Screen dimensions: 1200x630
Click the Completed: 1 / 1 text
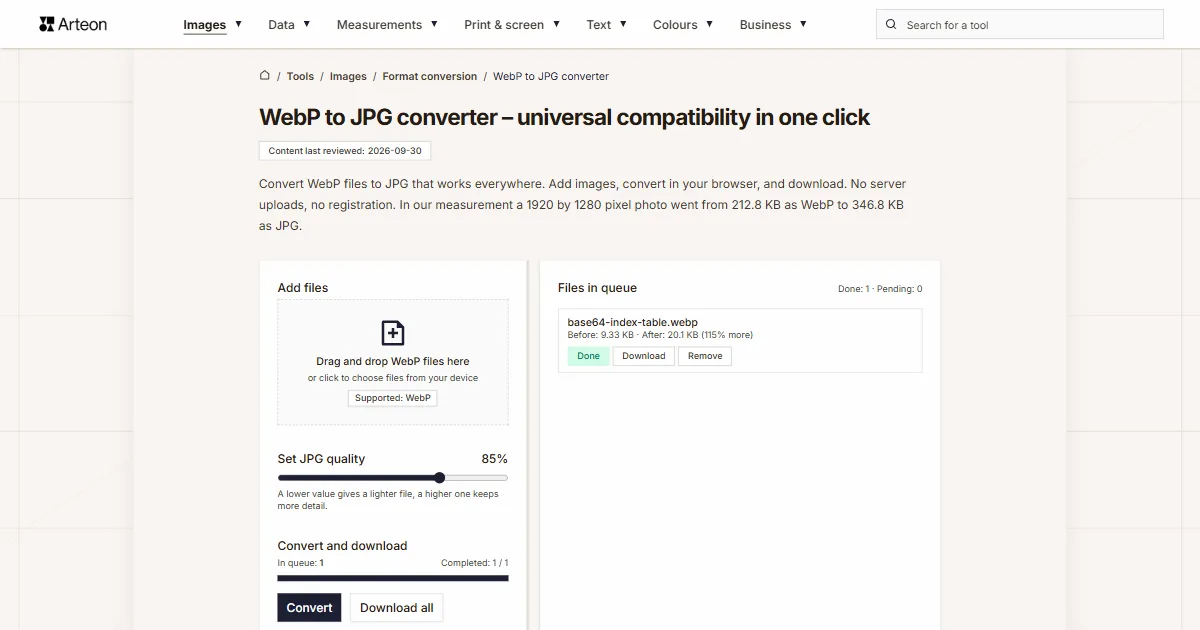(474, 563)
